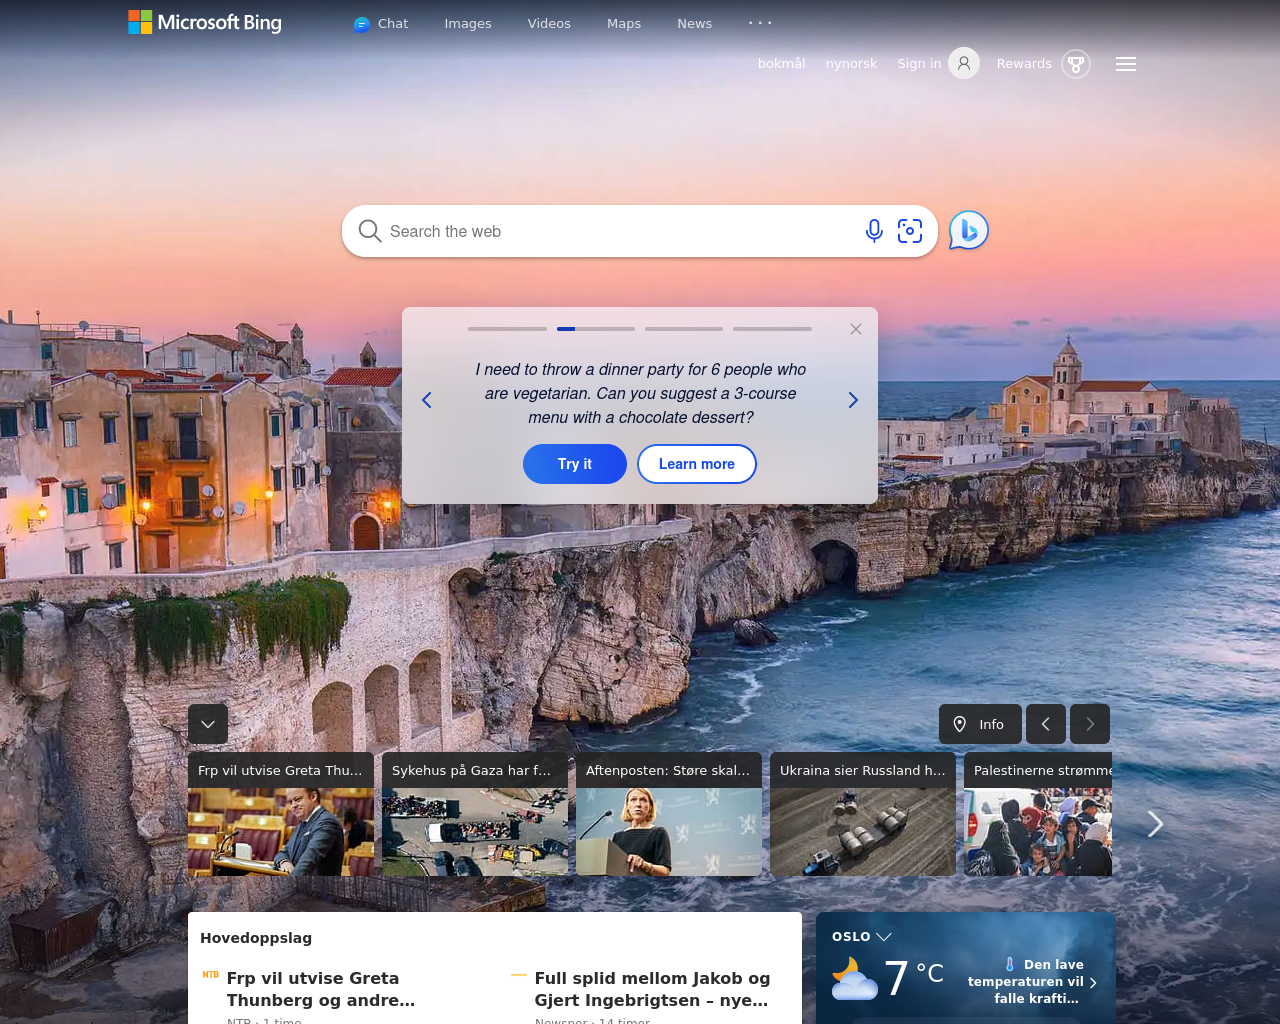Close the chat suggestion card
This screenshot has width=1280, height=1024.
click(856, 329)
